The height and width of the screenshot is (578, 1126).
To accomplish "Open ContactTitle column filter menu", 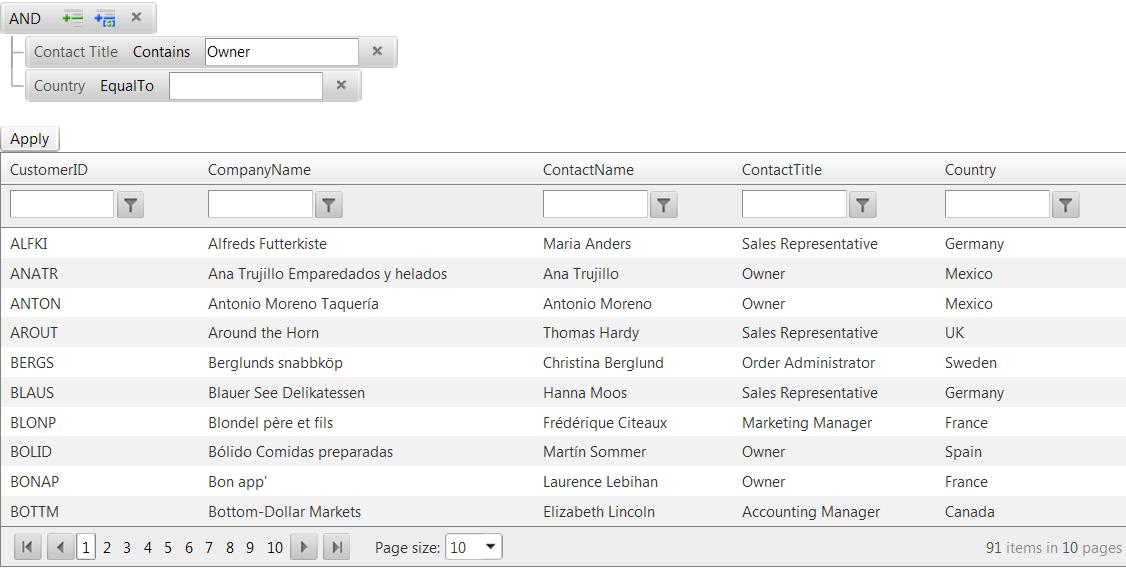I will coord(863,205).
